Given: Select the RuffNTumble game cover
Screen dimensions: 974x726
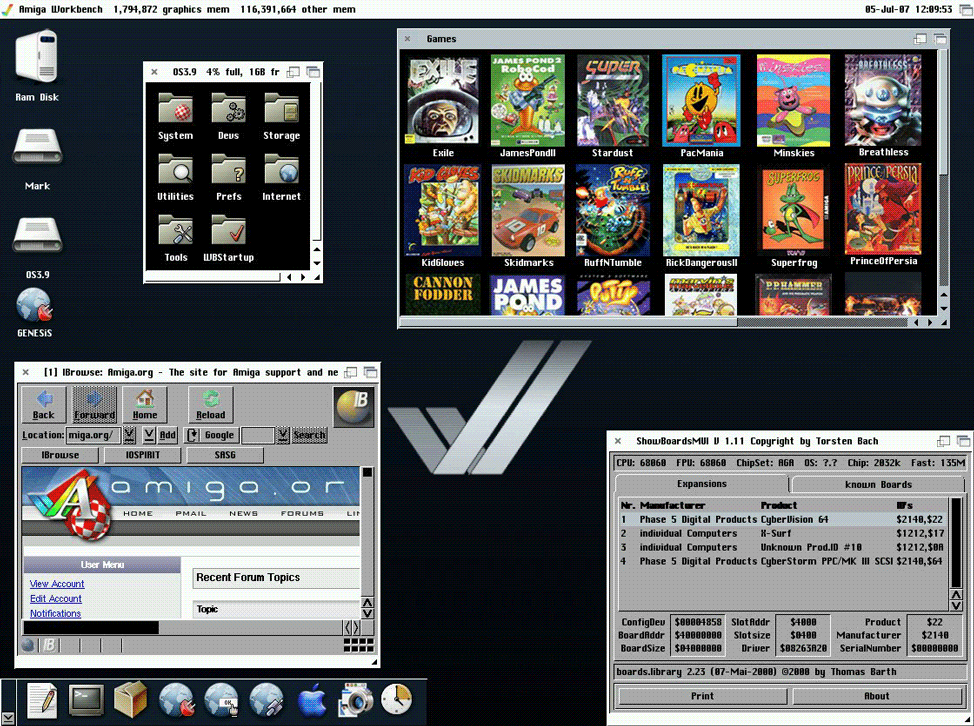Looking at the screenshot, I should click(612, 211).
